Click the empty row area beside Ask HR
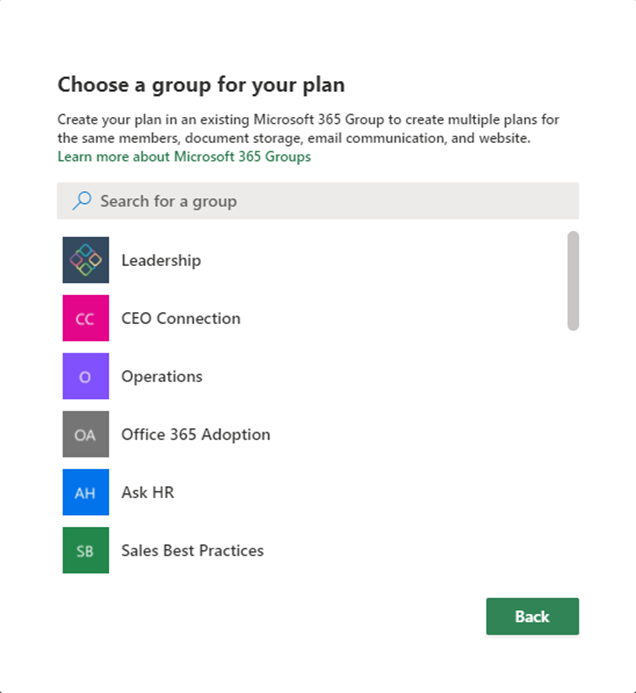The height and width of the screenshot is (693, 636). pos(369,492)
